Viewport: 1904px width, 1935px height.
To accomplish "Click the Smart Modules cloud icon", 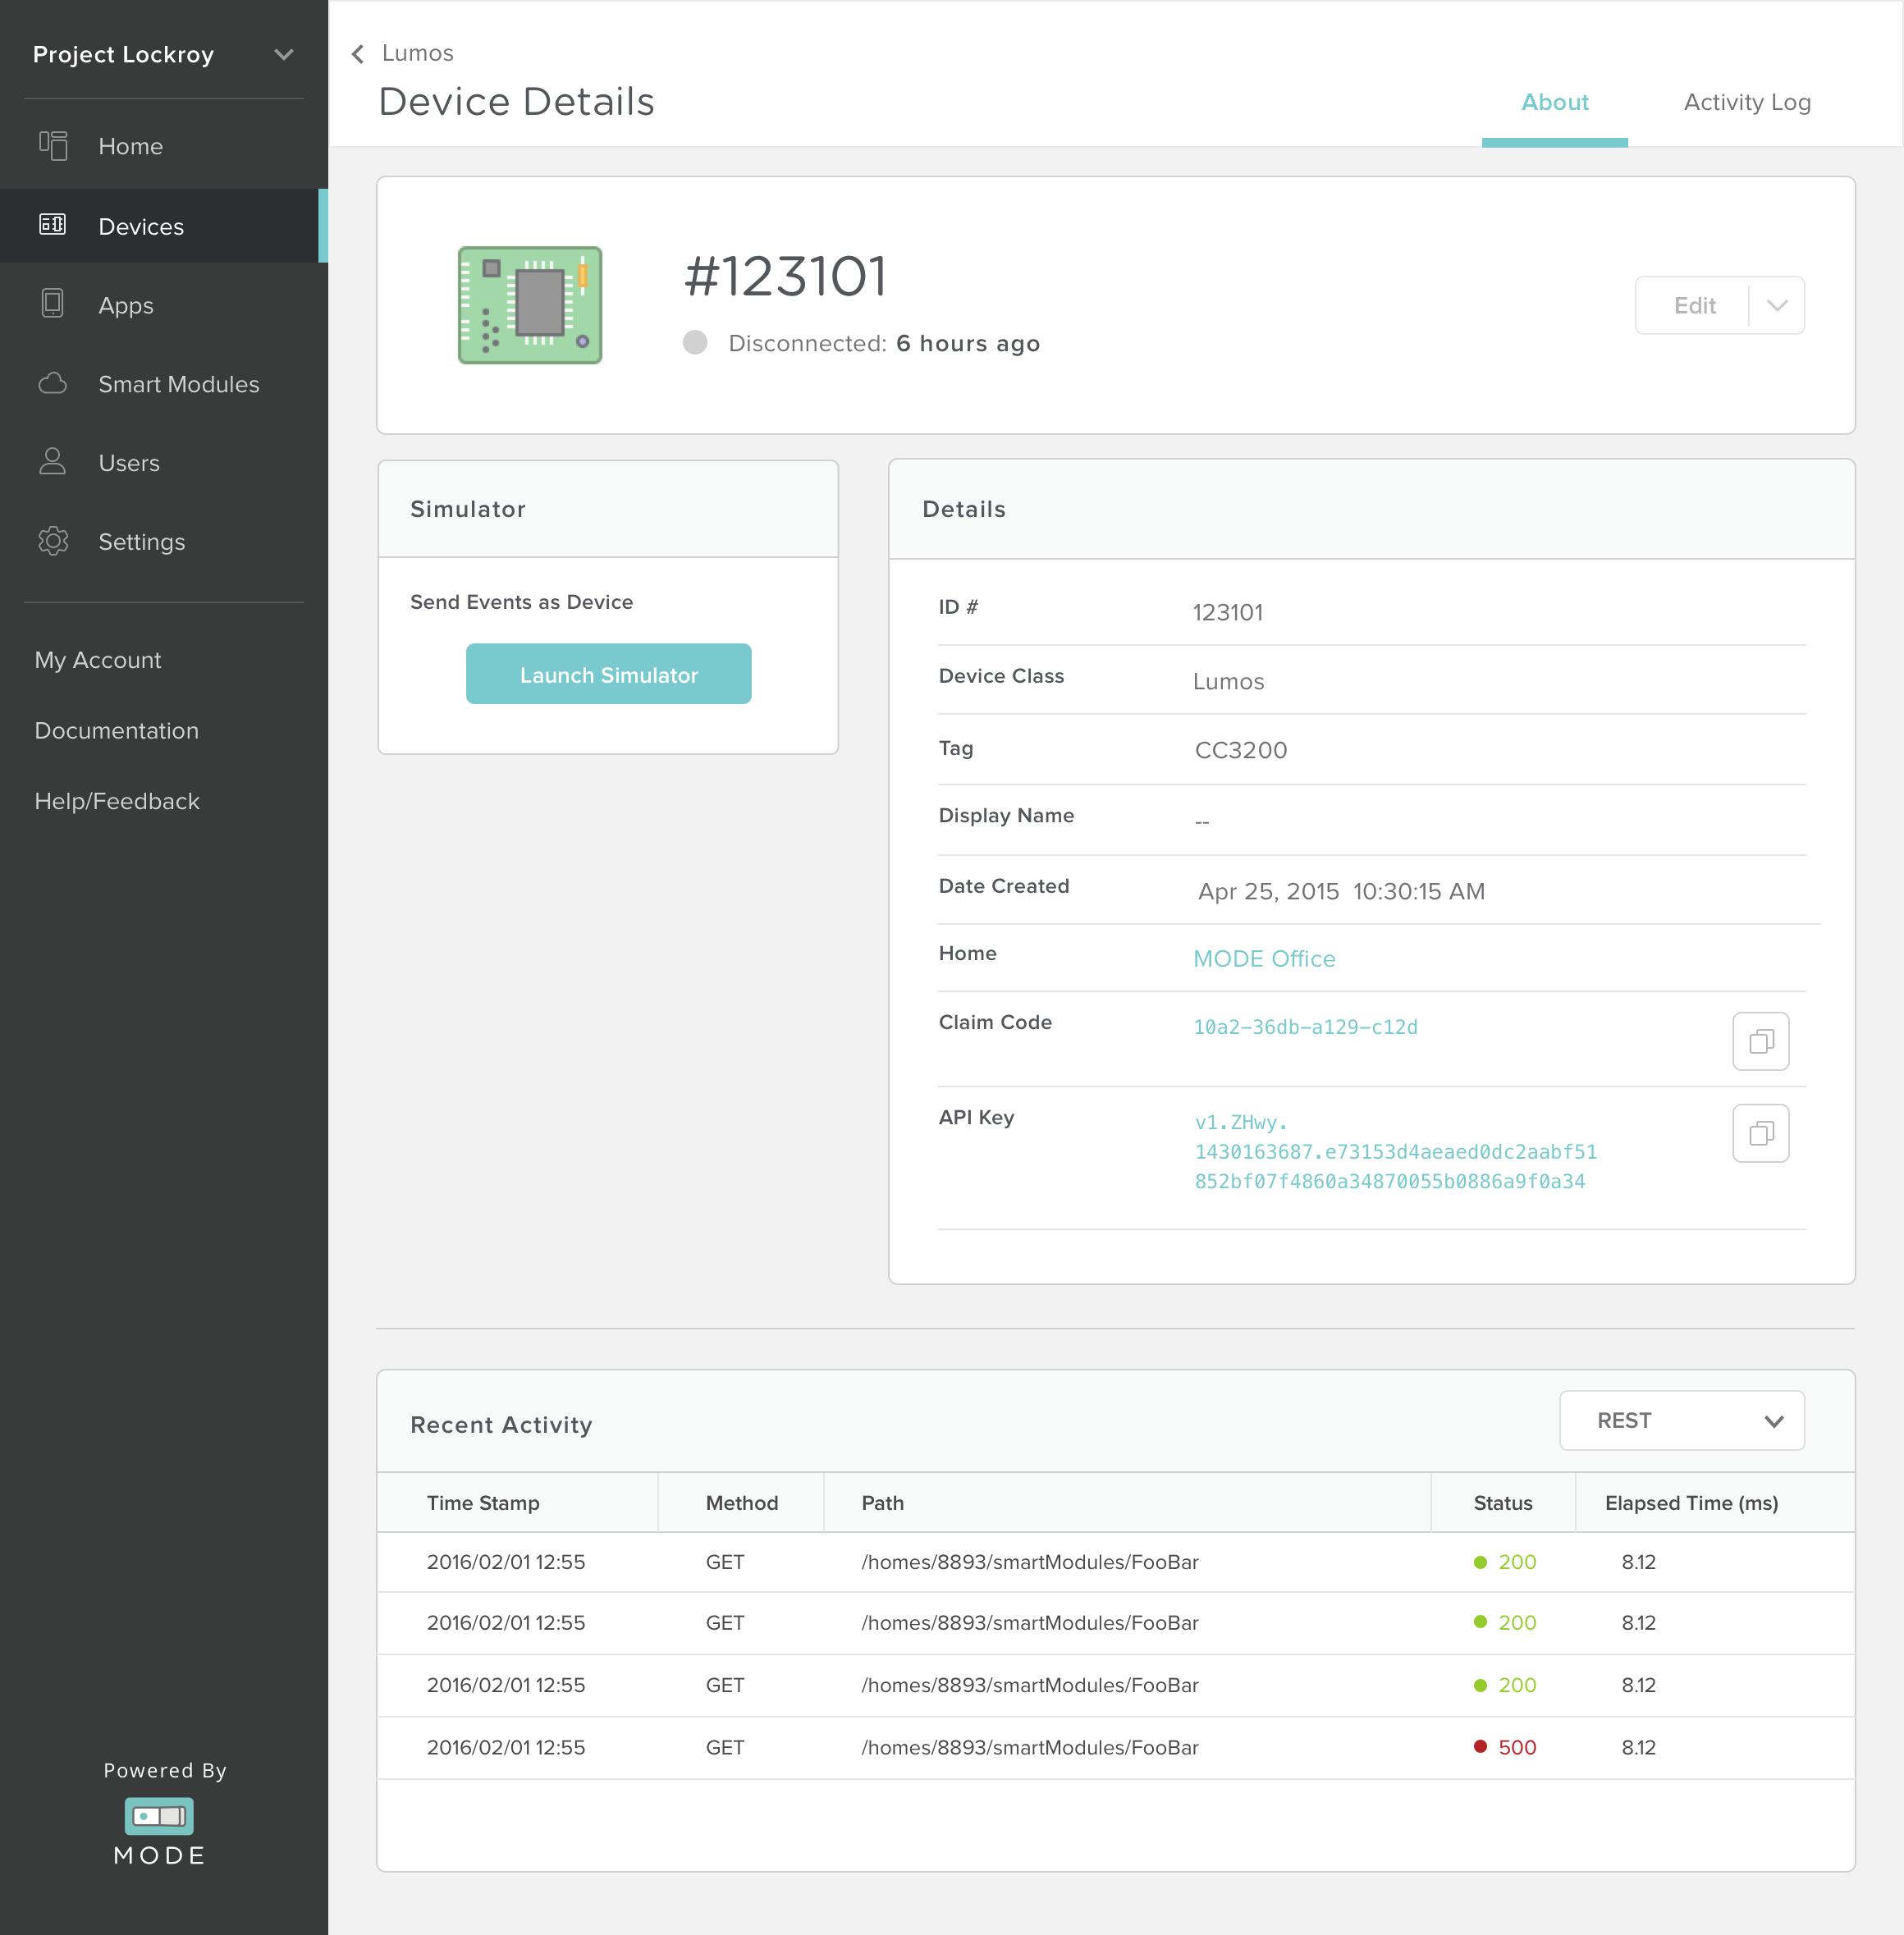I will coord(53,384).
